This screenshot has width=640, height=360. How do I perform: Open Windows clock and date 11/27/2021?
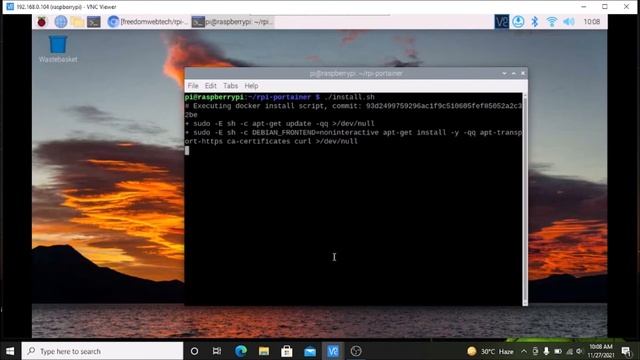[601, 351]
